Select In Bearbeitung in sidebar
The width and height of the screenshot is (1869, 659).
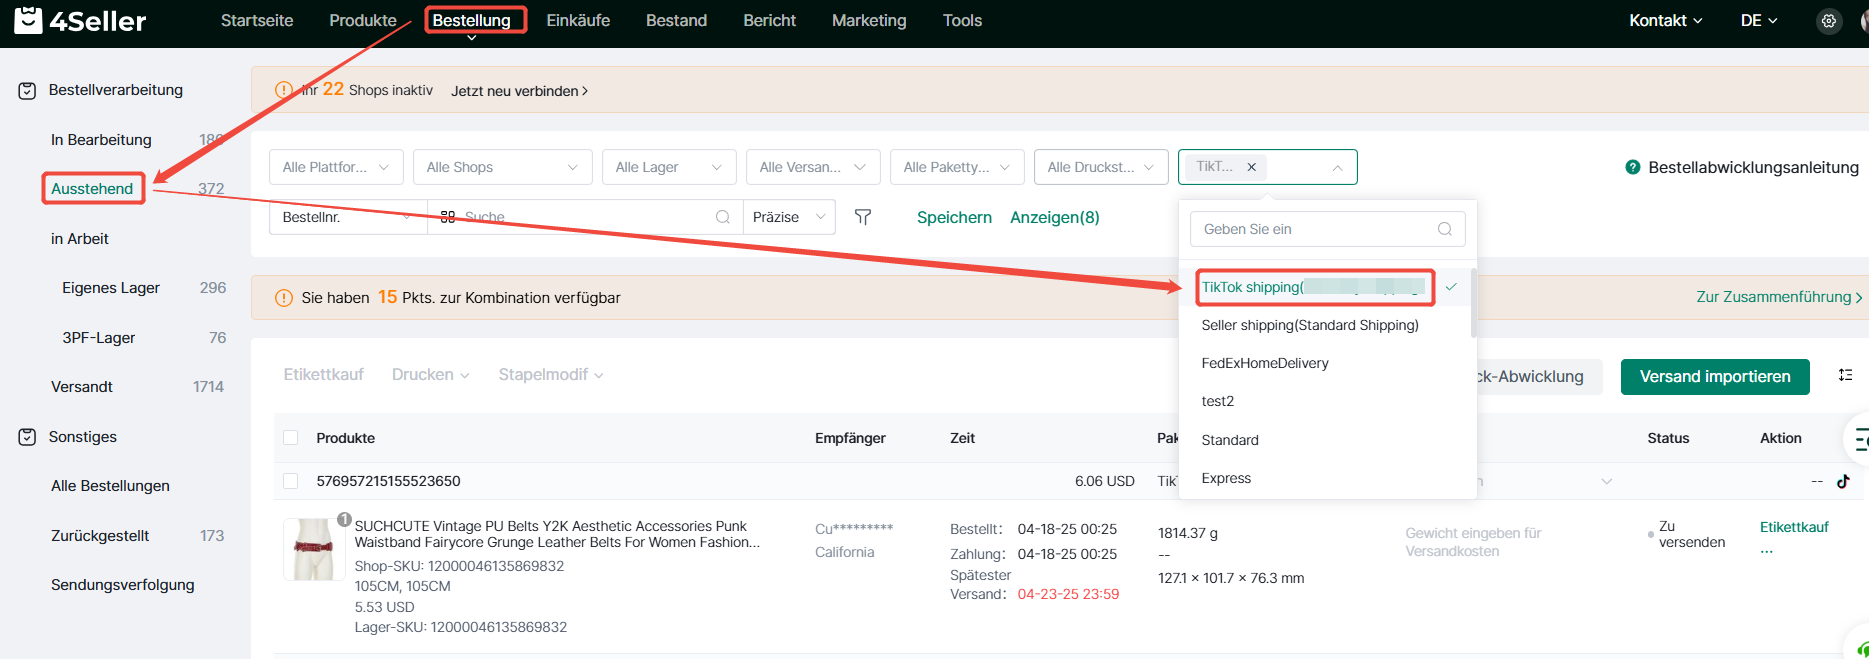101,140
